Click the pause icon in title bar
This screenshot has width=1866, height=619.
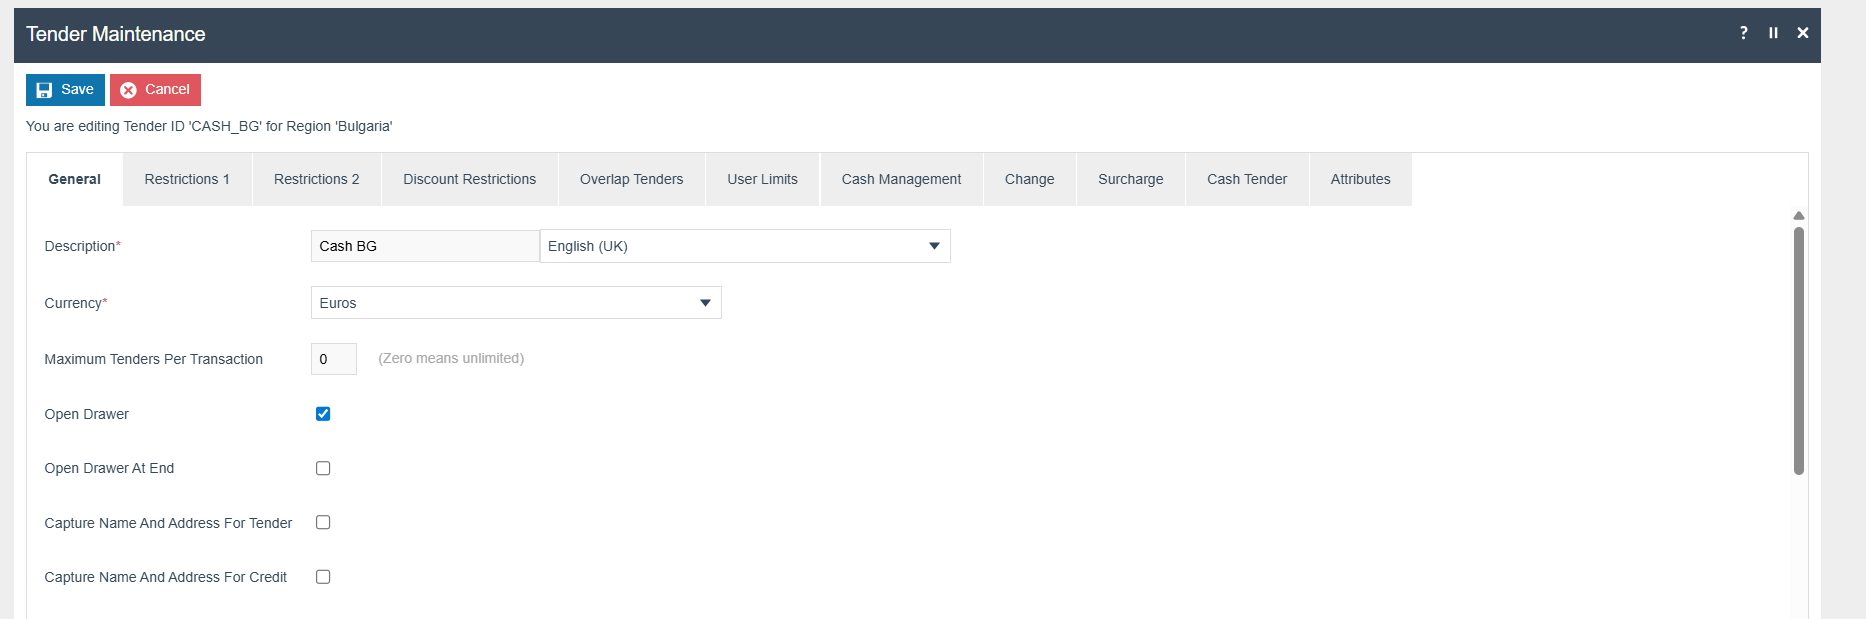coord(1773,33)
